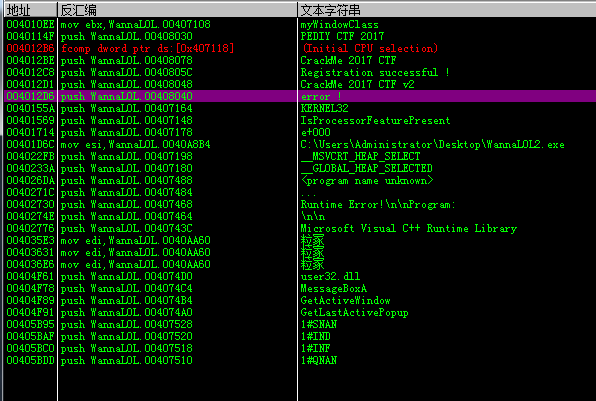
Task: Select the '__MSVCRT_HEAP_SELECT' string
Action: click(360, 156)
